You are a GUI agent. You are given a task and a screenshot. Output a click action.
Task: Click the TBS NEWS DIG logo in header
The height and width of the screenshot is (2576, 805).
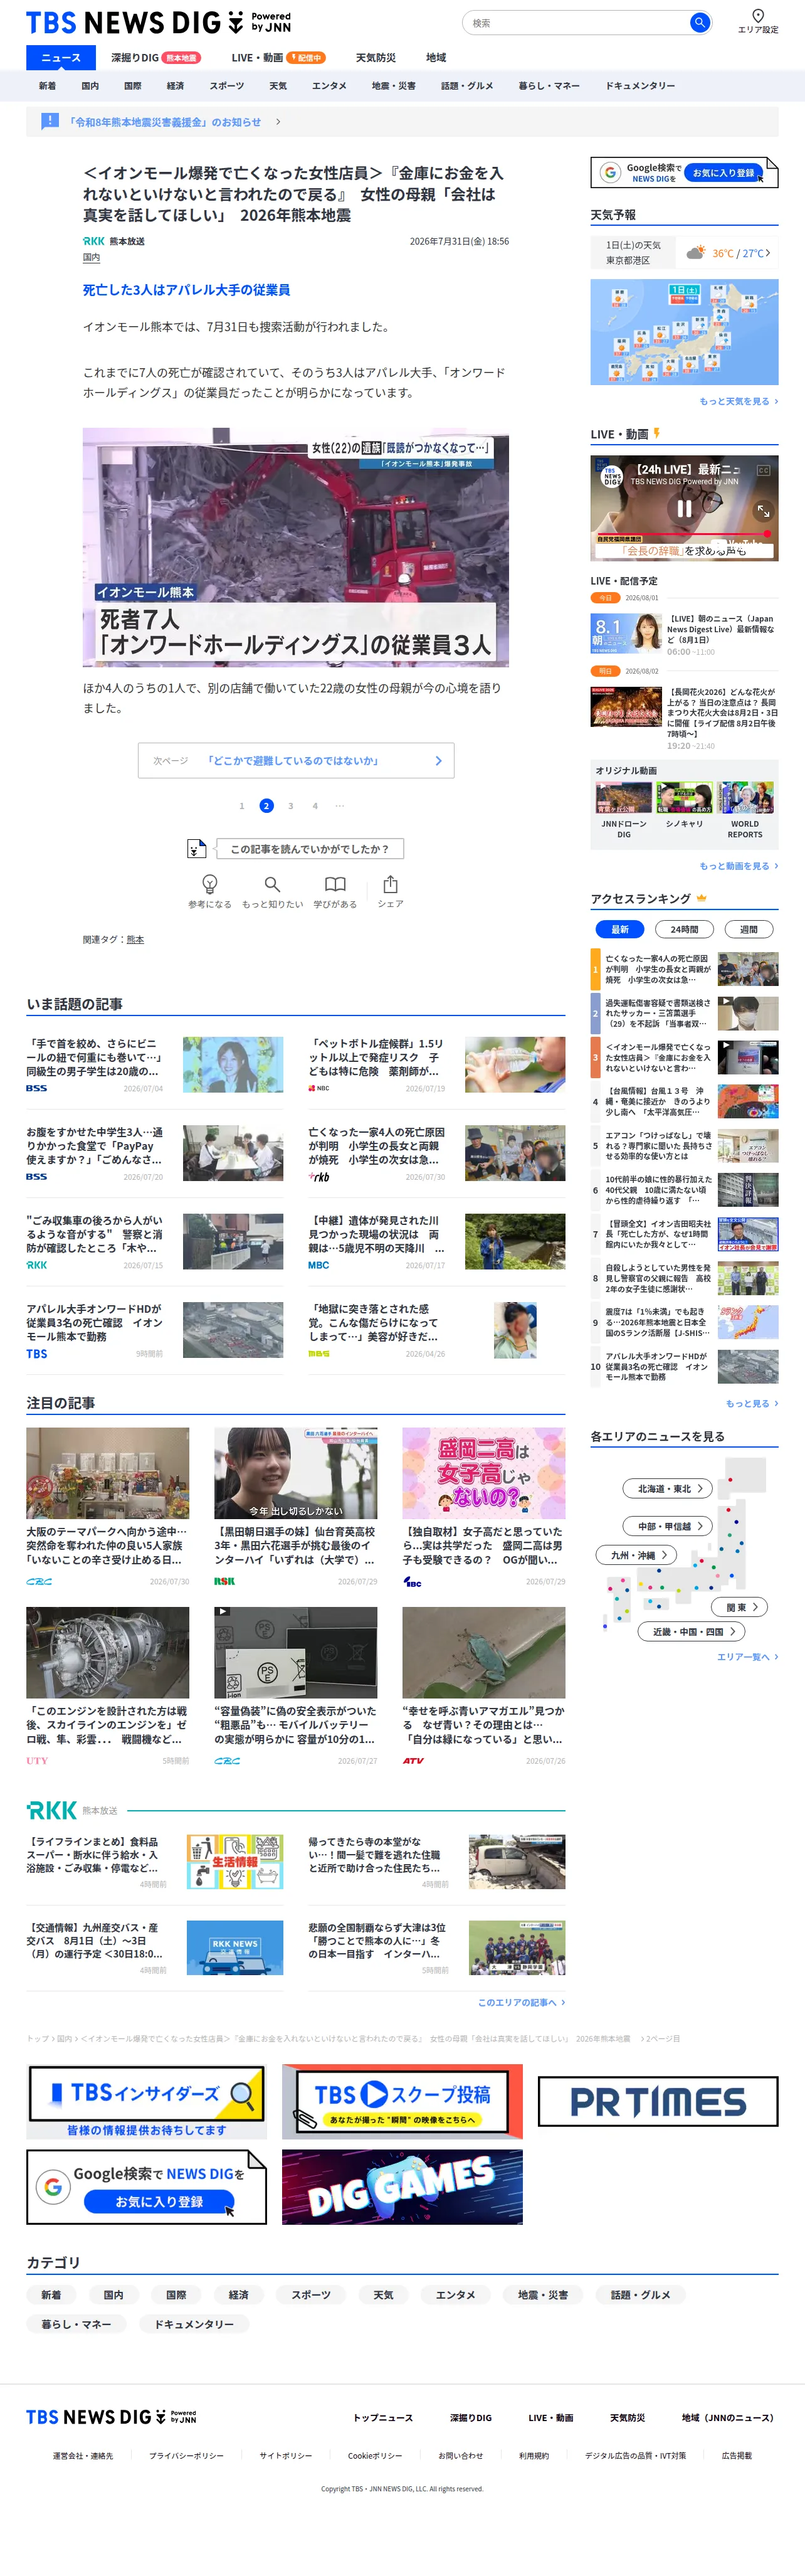[158, 22]
